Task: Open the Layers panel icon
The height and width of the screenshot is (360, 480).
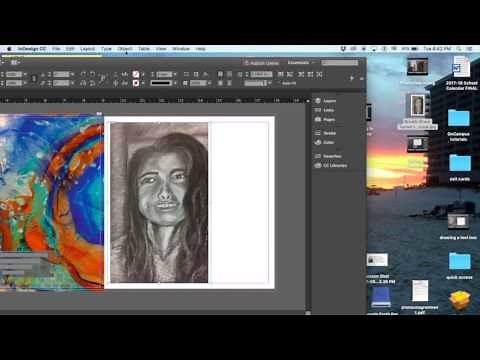Action: click(318, 101)
